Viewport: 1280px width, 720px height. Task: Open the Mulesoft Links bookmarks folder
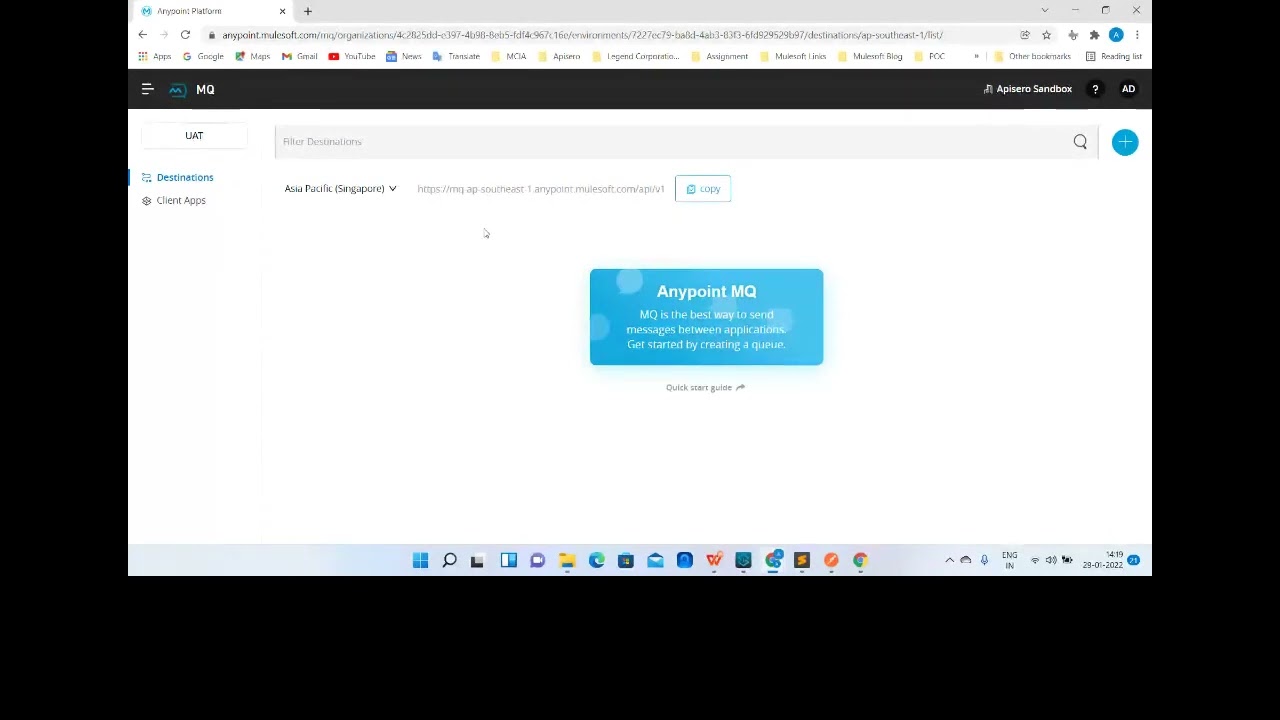[x=792, y=56]
